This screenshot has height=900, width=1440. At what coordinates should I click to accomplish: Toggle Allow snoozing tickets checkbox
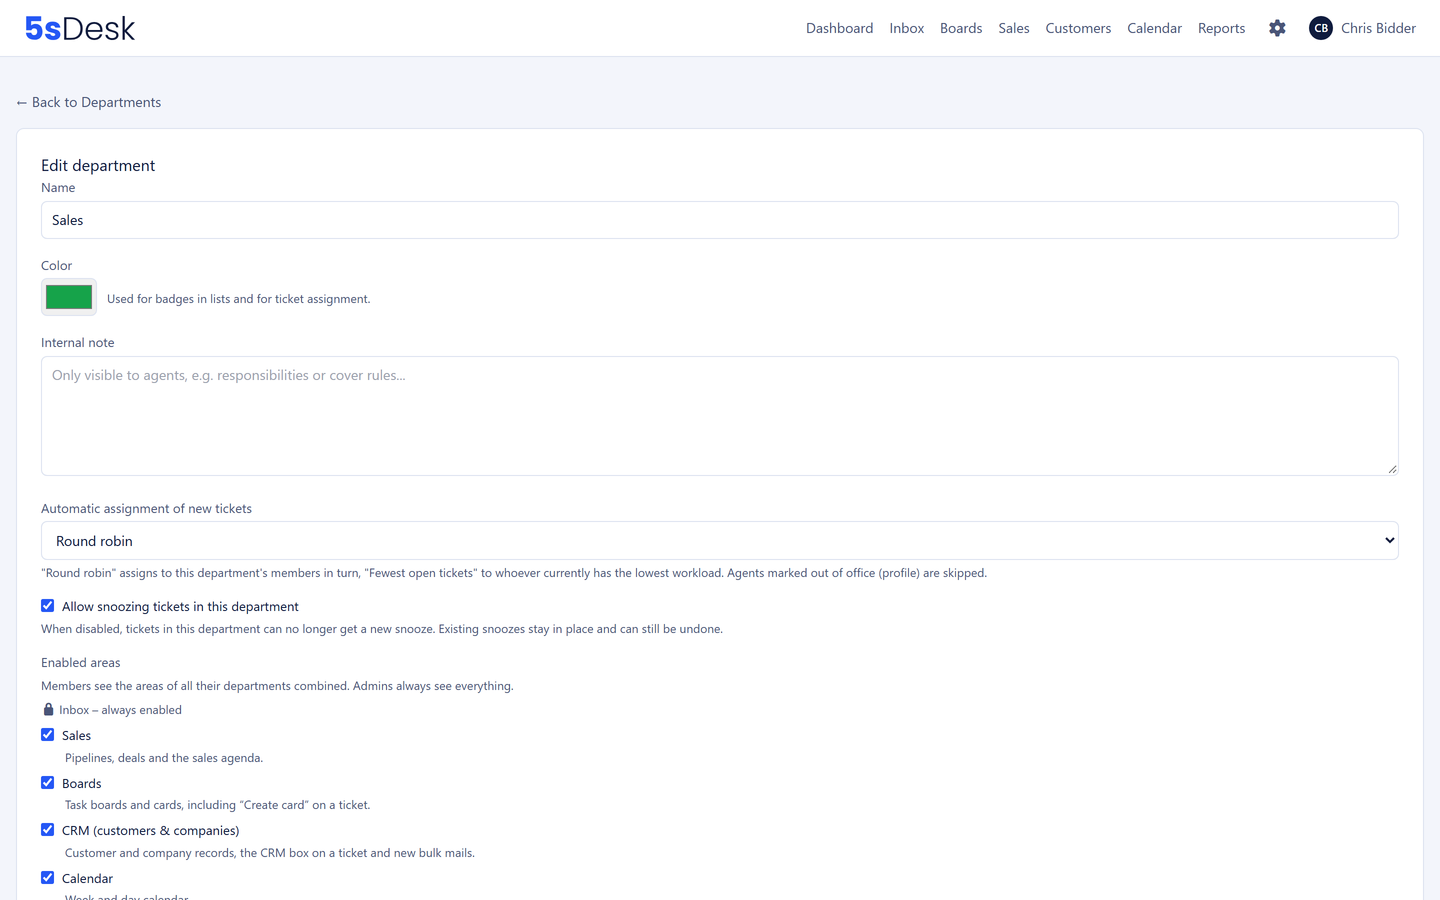47,606
